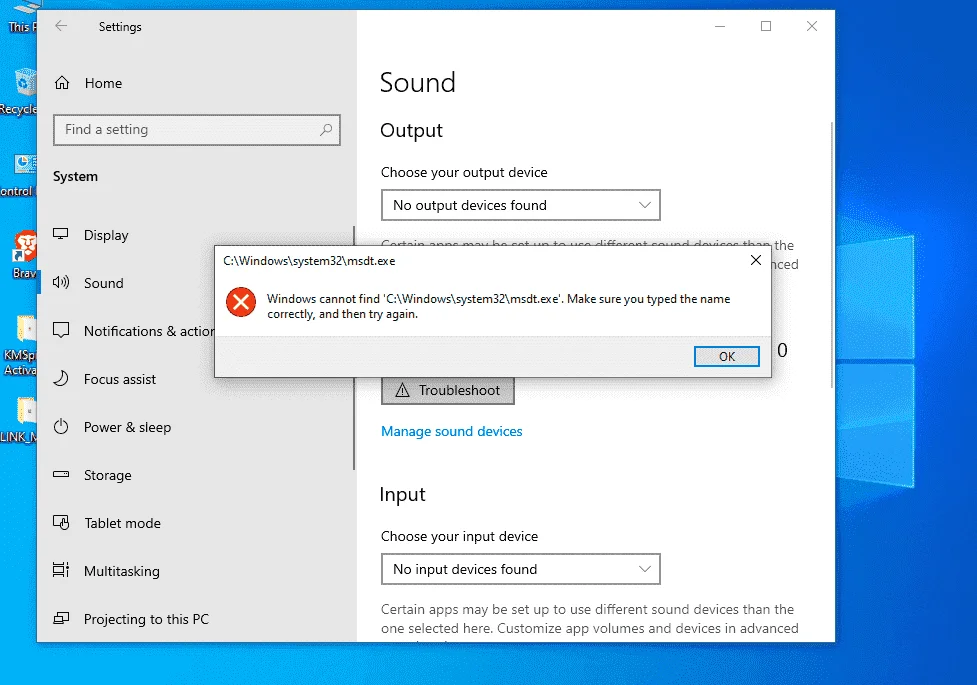The width and height of the screenshot is (977, 685).
Task: Select the LINK_M desktop folder icon
Action: click(x=19, y=419)
